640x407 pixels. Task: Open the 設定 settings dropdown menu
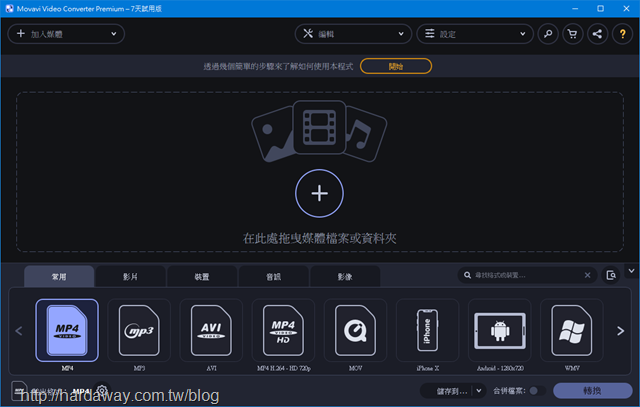(475, 34)
